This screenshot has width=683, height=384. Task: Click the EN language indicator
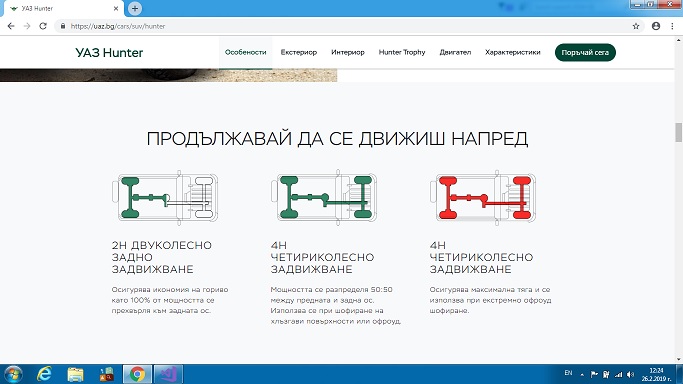568,373
